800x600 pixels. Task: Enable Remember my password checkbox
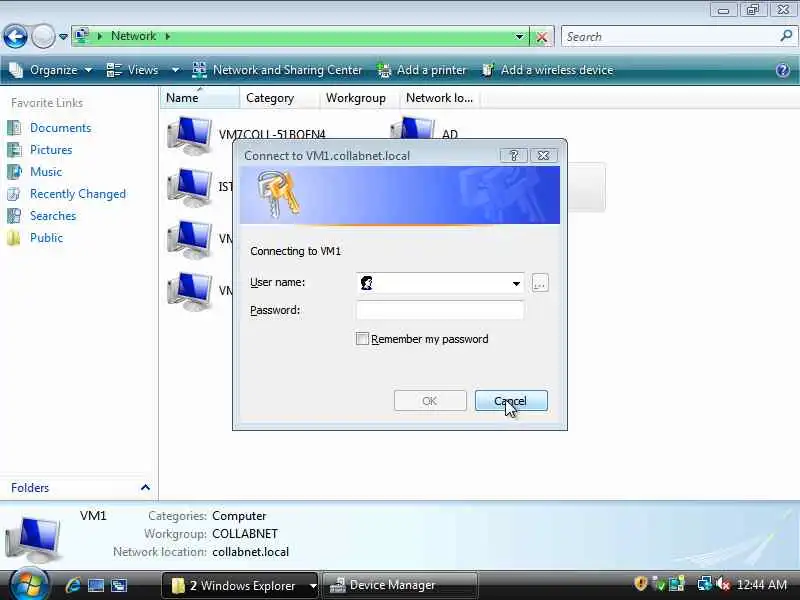pos(362,339)
